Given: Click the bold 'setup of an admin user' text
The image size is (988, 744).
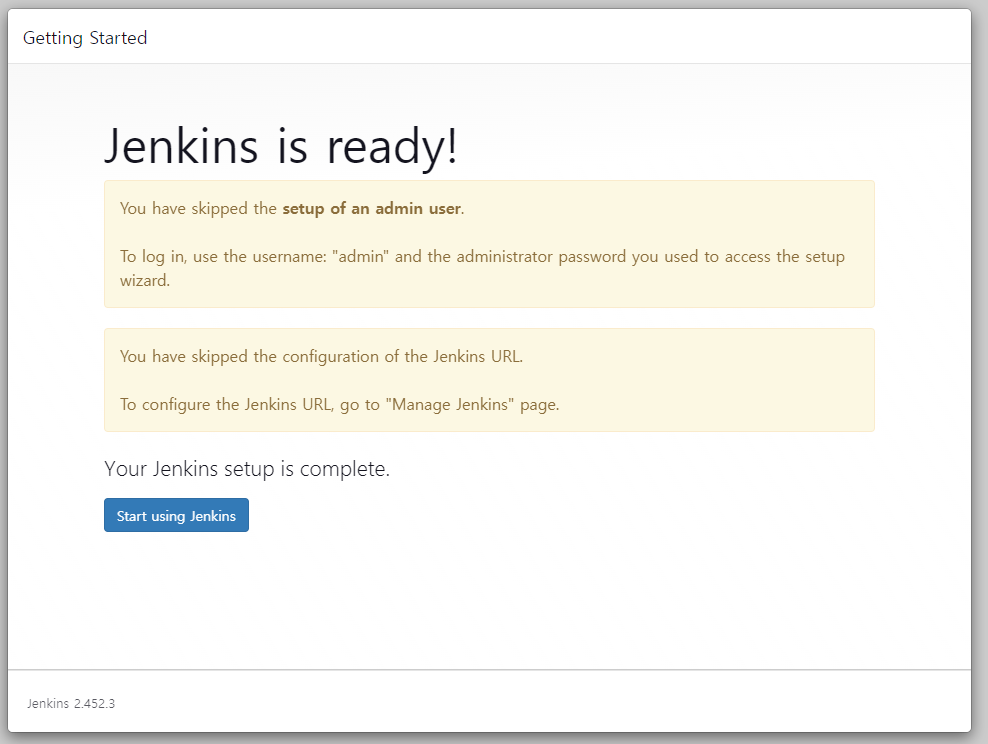Looking at the screenshot, I should click(x=372, y=209).
